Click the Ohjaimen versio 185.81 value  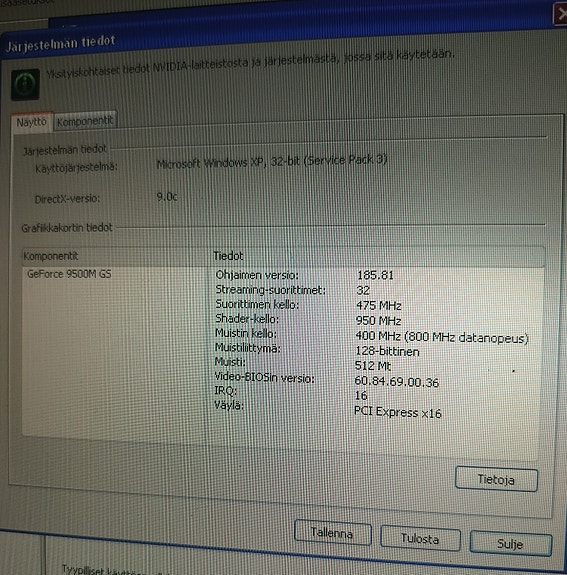(x=375, y=275)
